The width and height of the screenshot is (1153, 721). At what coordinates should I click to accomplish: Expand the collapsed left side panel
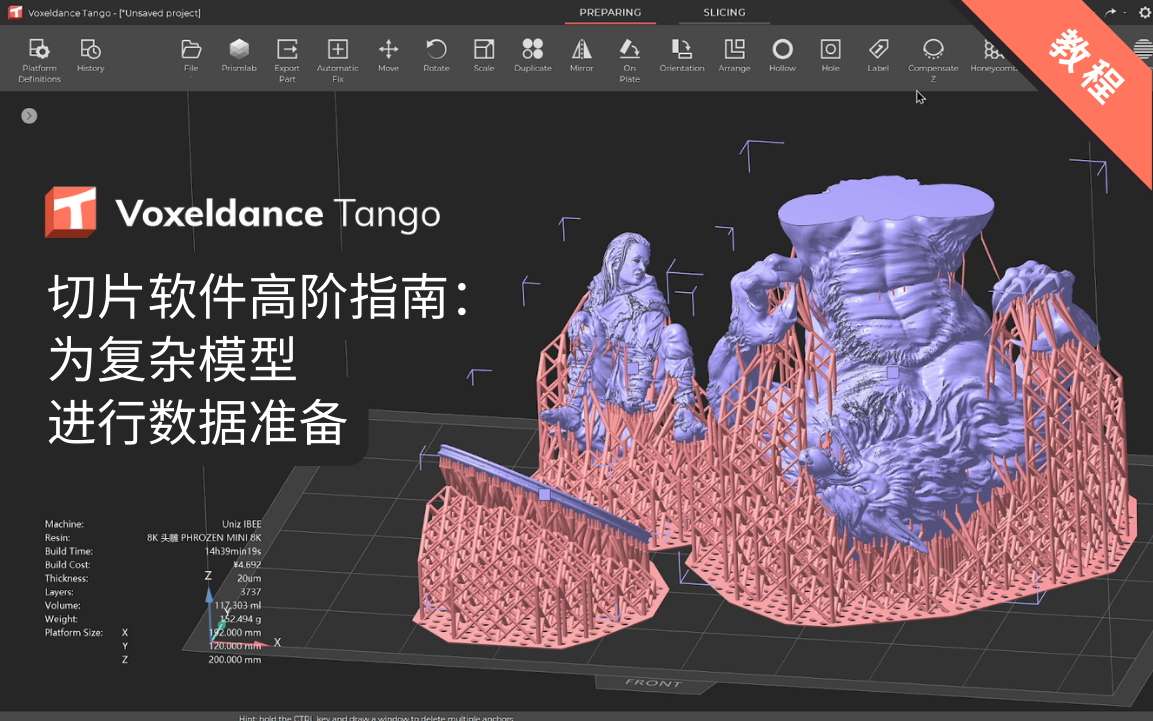click(29, 116)
